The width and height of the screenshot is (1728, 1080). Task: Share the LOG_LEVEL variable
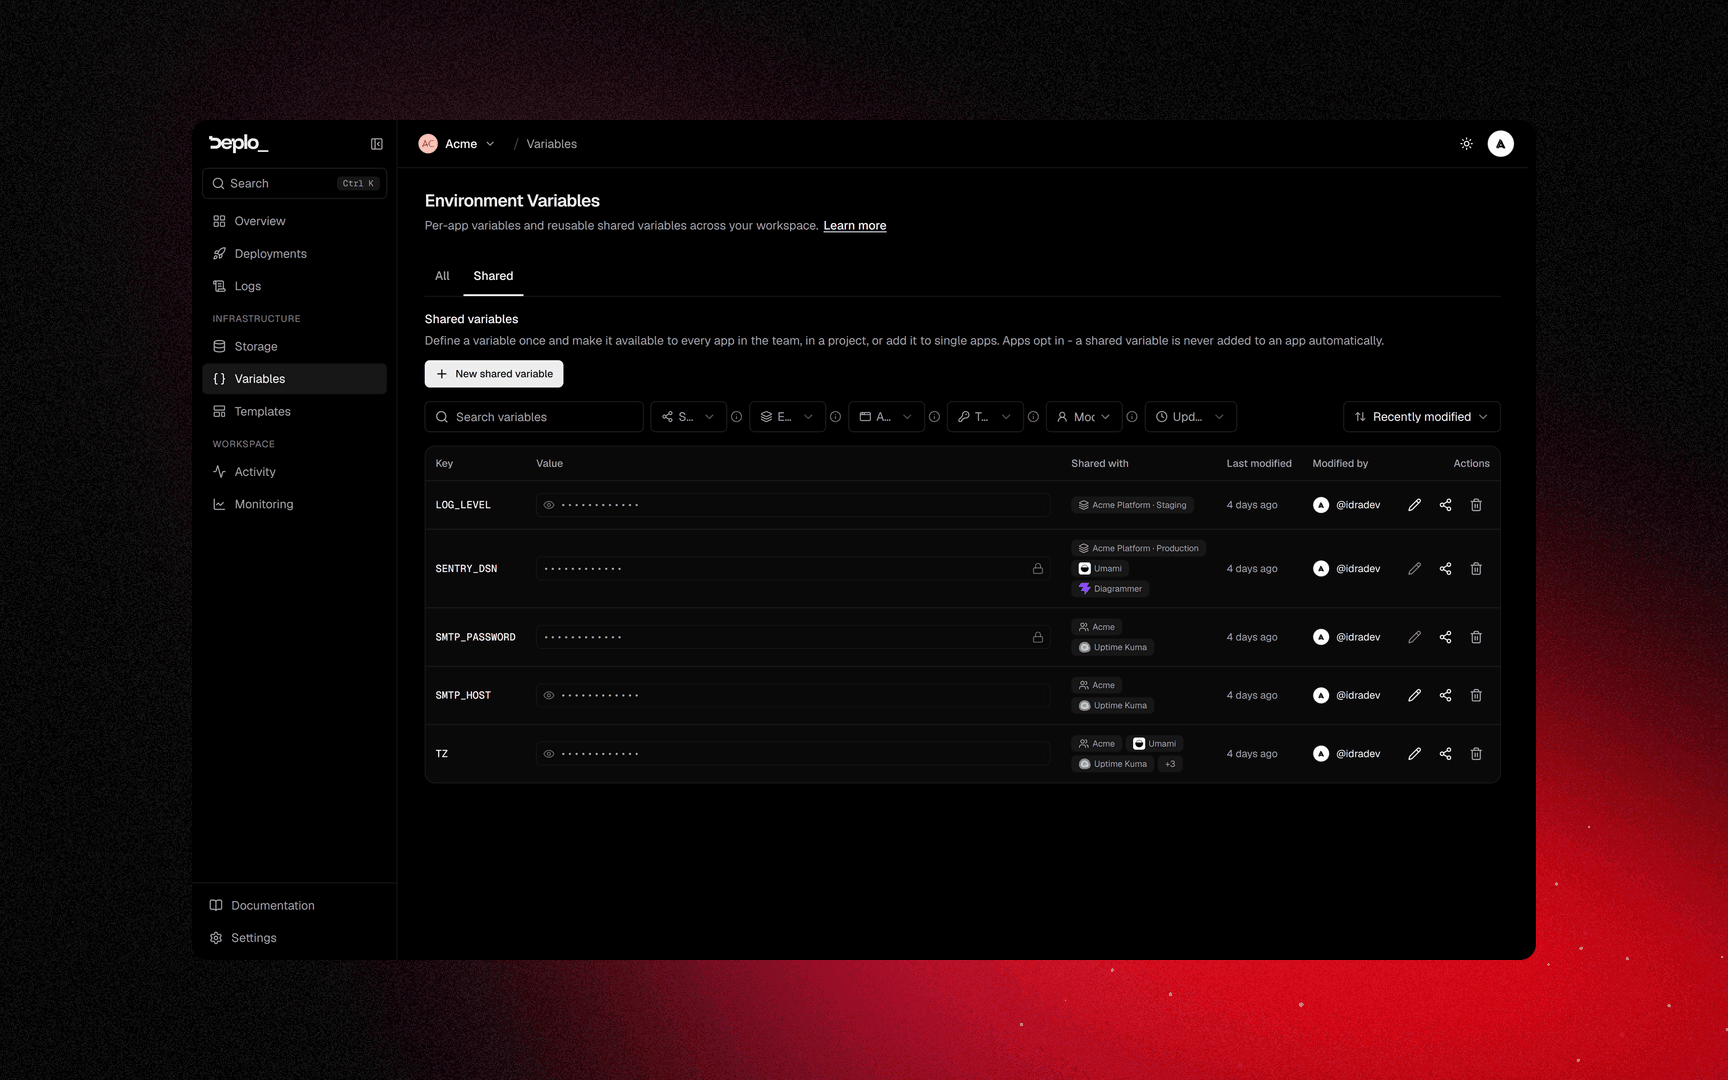(1445, 505)
